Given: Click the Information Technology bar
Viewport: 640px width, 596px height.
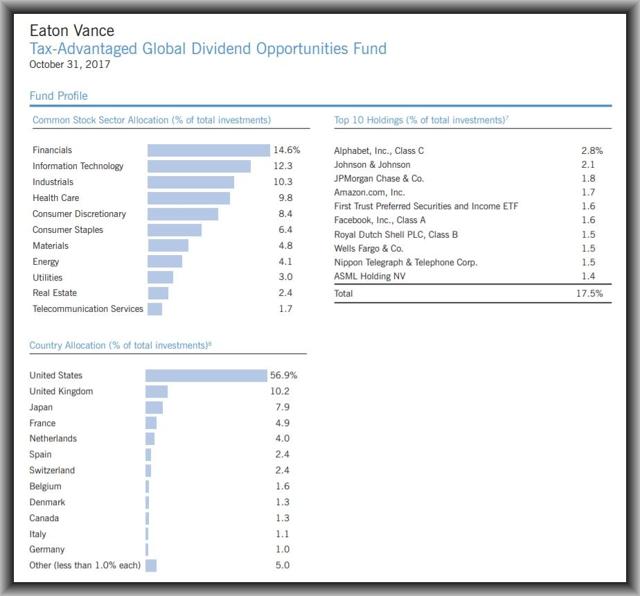Looking at the screenshot, I should click(199, 166).
